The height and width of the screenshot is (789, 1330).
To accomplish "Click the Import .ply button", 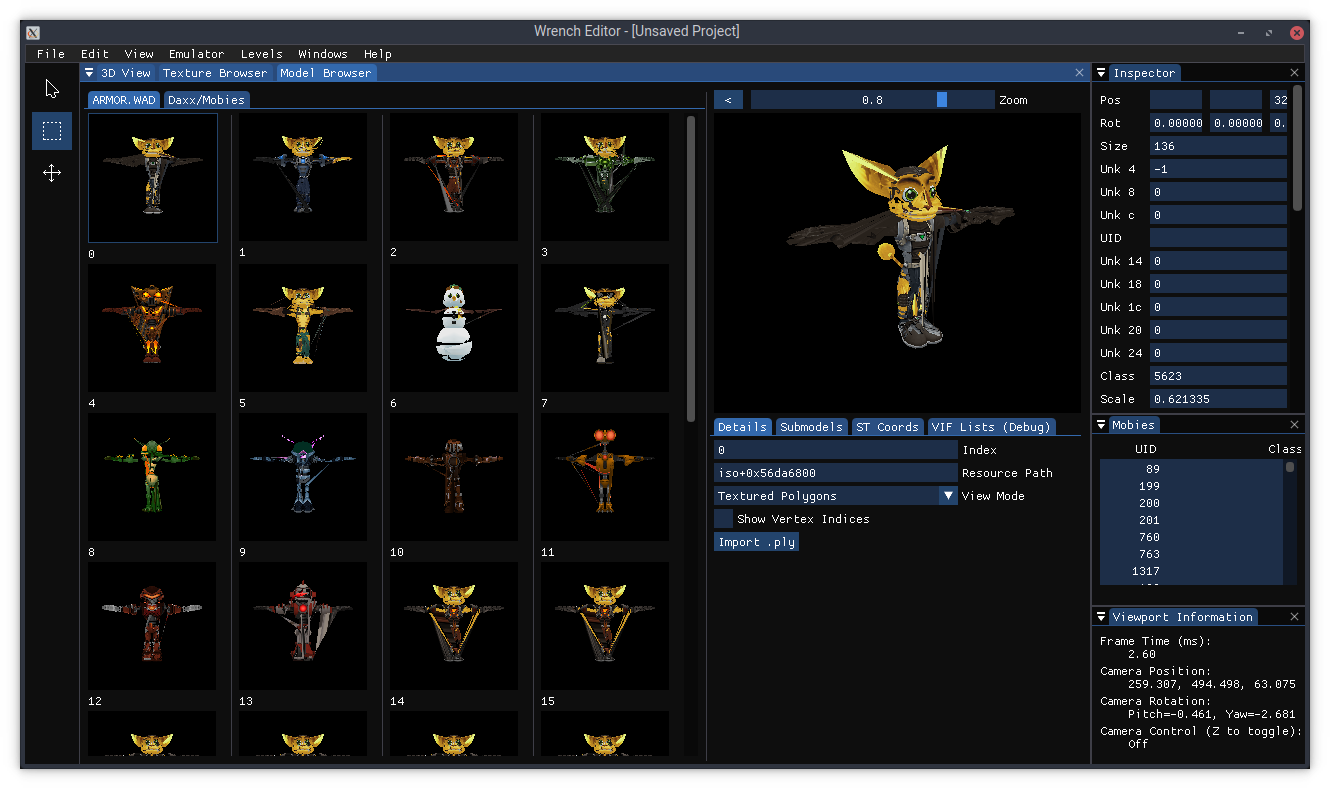I will [x=756, y=542].
